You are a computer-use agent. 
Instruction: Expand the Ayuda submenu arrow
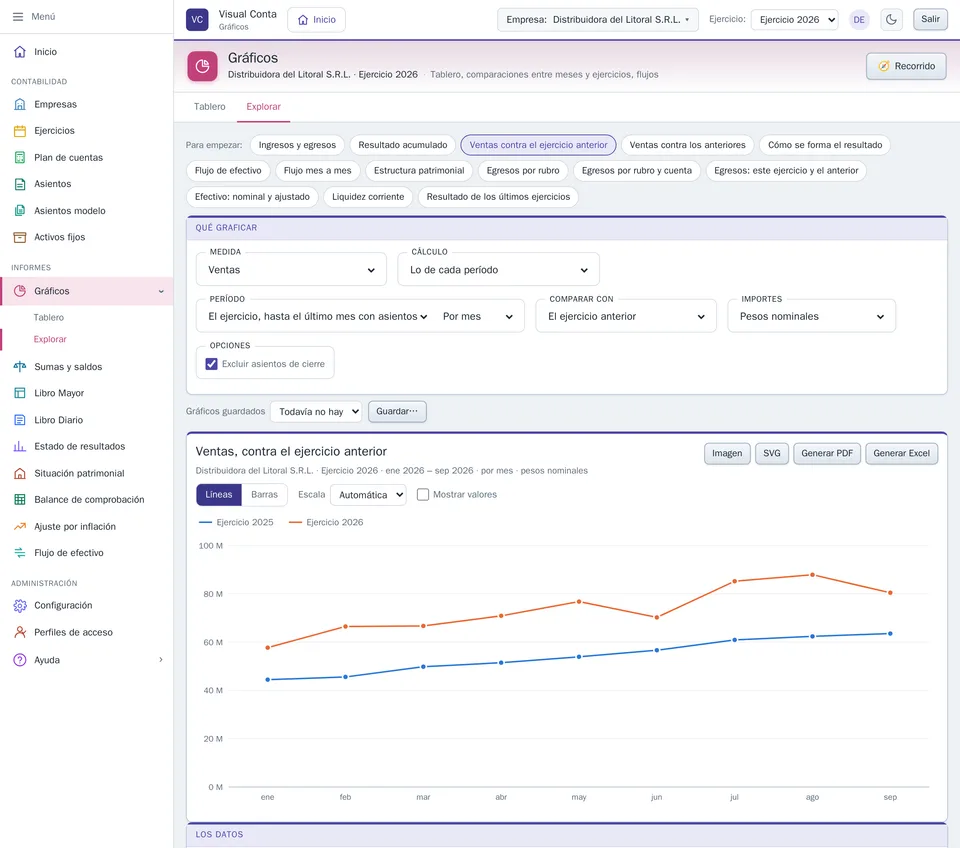tap(161, 660)
